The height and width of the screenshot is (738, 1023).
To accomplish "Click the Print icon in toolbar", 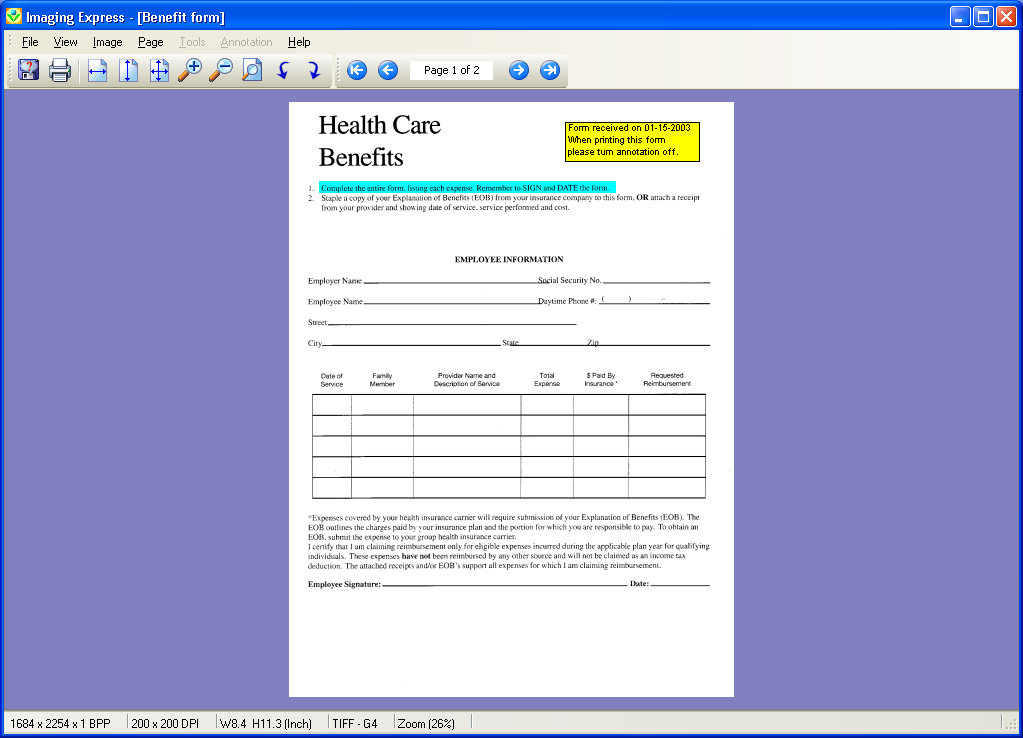I will pyautogui.click(x=60, y=70).
